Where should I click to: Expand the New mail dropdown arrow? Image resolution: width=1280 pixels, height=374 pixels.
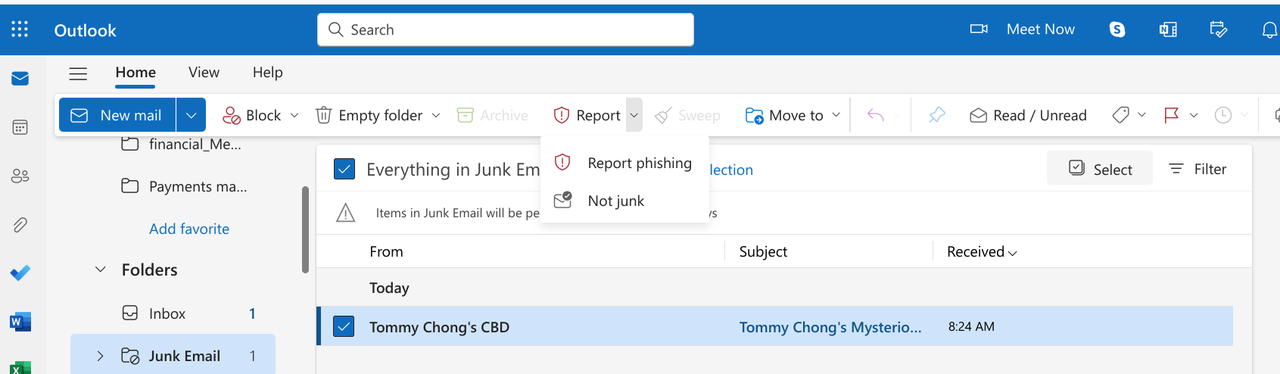pos(191,115)
